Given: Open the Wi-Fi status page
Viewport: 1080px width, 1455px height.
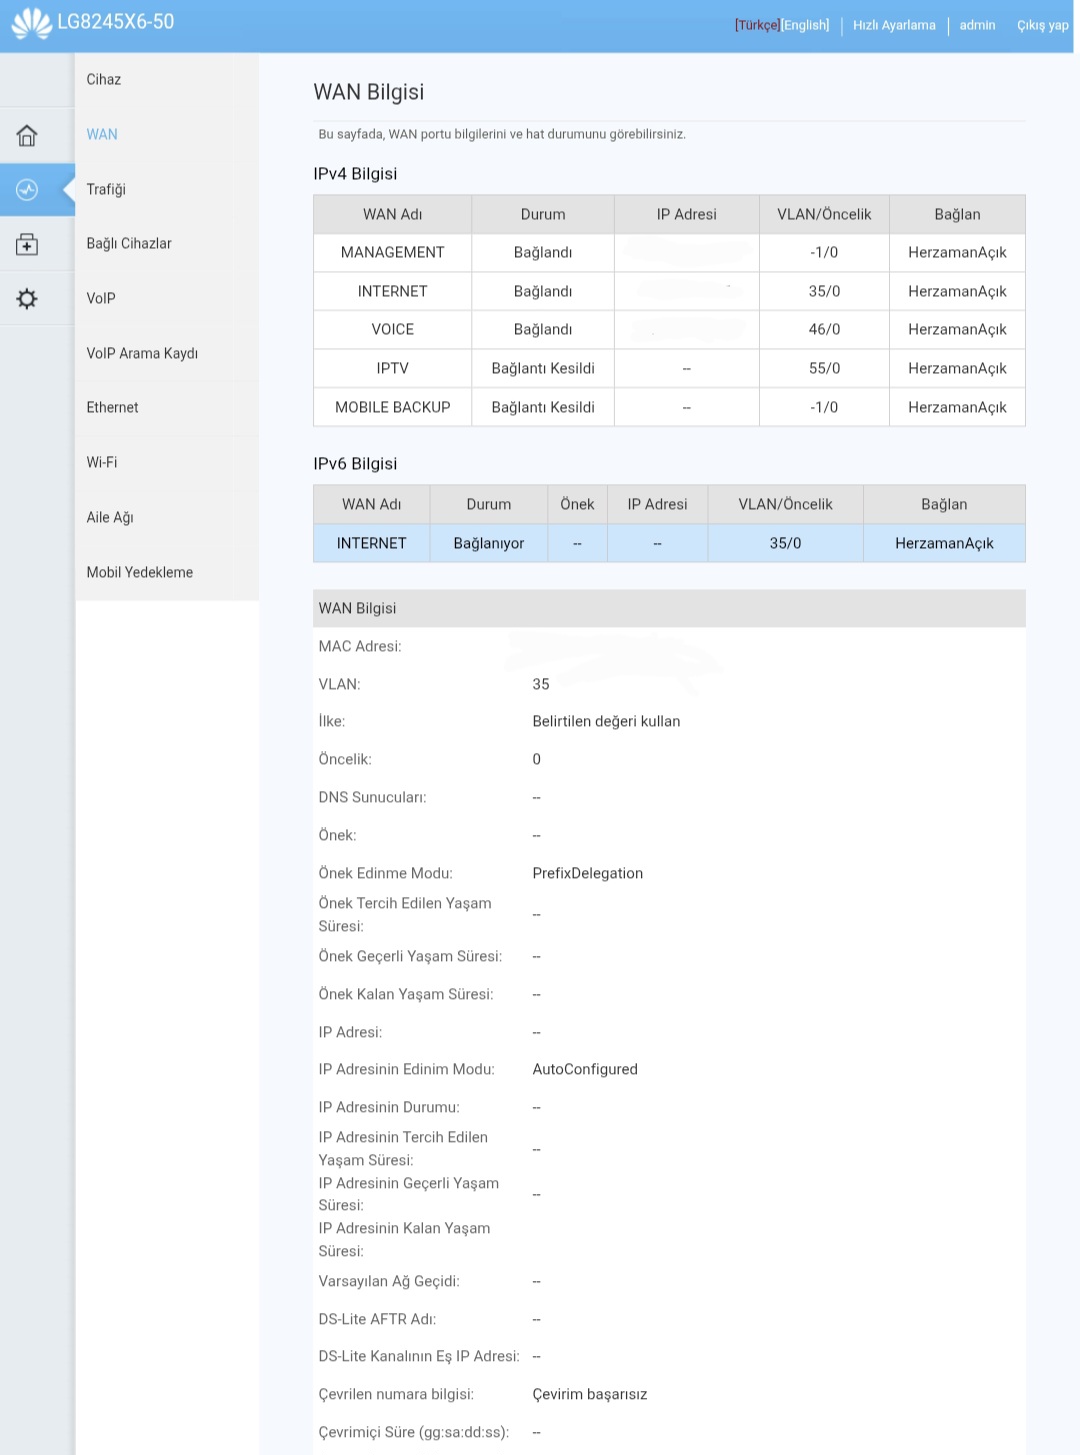Looking at the screenshot, I should click(x=102, y=462).
